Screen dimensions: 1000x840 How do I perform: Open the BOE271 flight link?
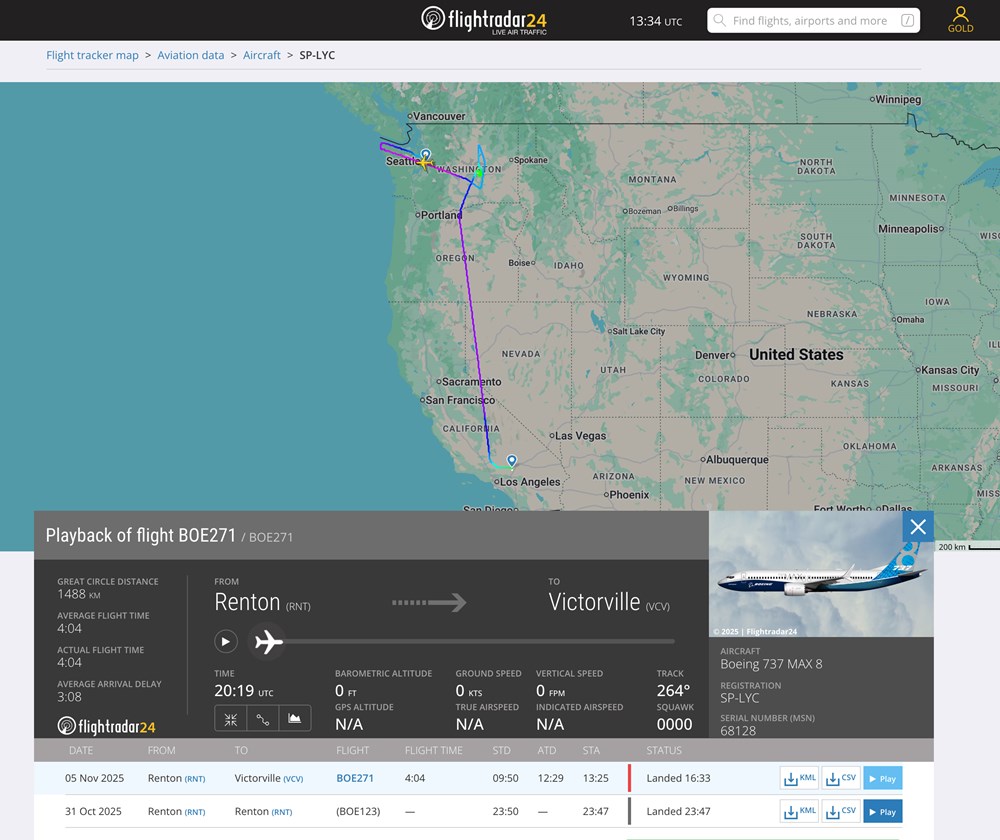tap(355, 778)
